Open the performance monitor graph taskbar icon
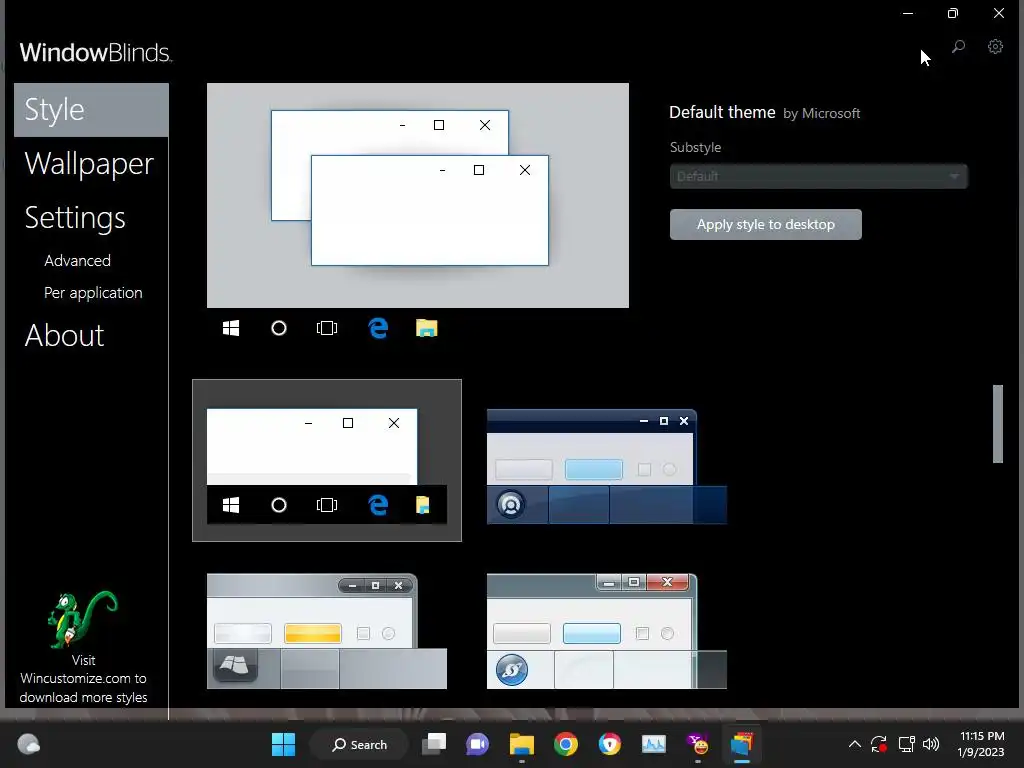The image size is (1024, 768). (654, 744)
